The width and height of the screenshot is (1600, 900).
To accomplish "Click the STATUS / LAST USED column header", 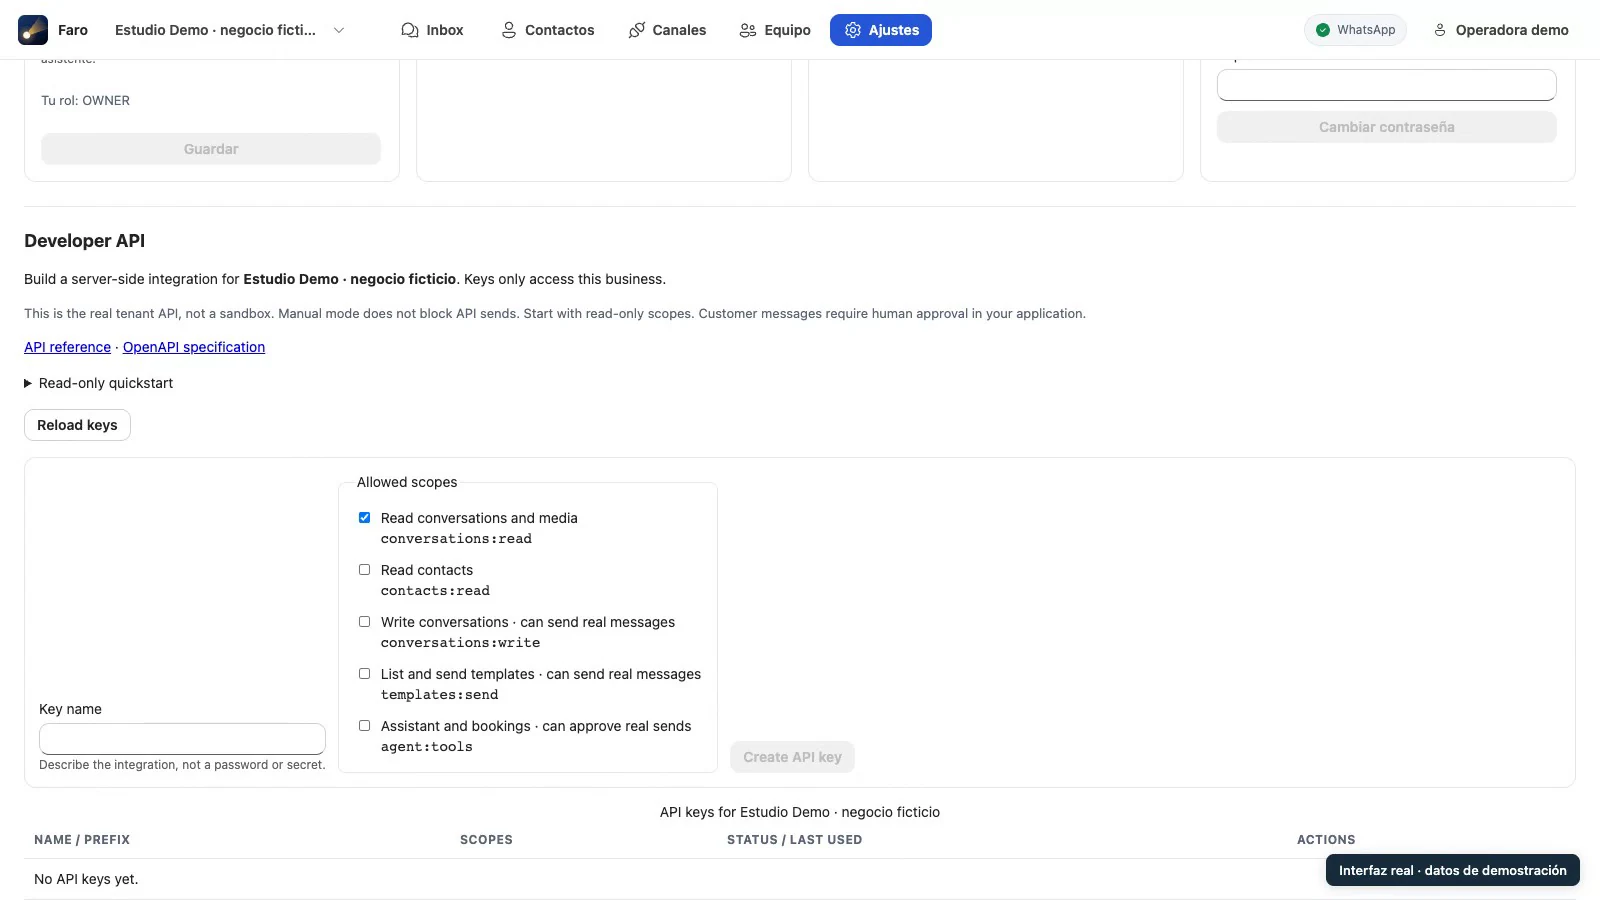I will pyautogui.click(x=794, y=840).
